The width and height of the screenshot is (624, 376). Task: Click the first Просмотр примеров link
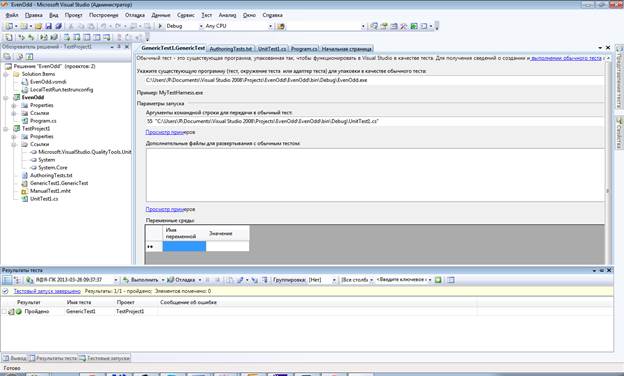(x=170, y=132)
